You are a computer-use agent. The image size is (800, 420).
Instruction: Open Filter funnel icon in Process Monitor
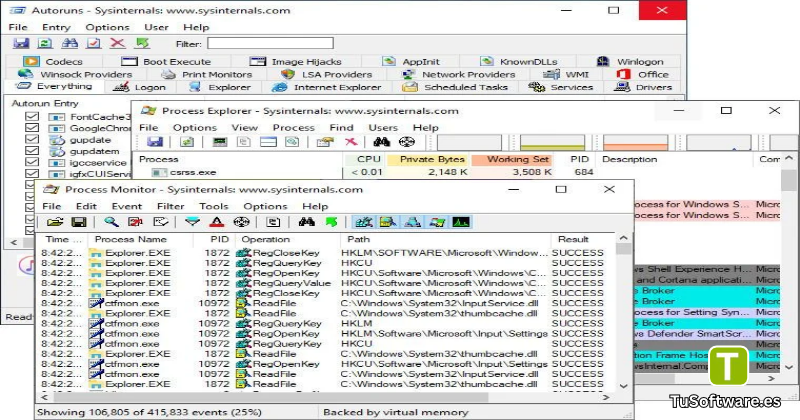point(192,222)
